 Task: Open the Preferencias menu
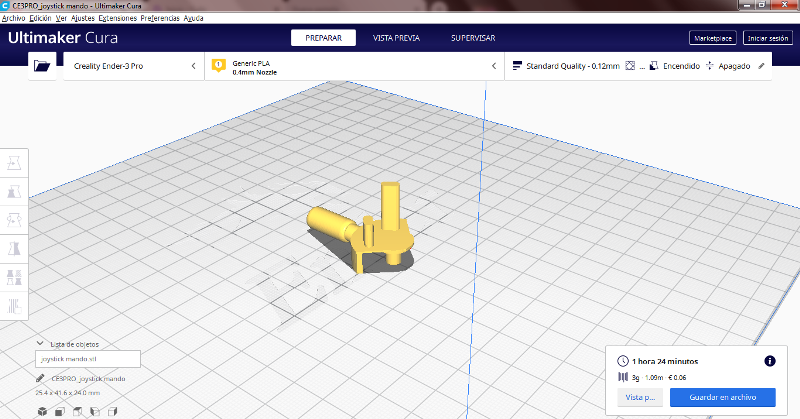click(x=160, y=18)
